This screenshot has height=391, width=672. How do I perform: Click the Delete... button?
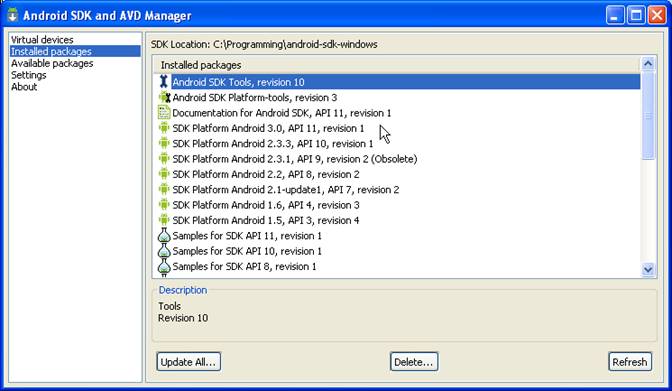(414, 362)
